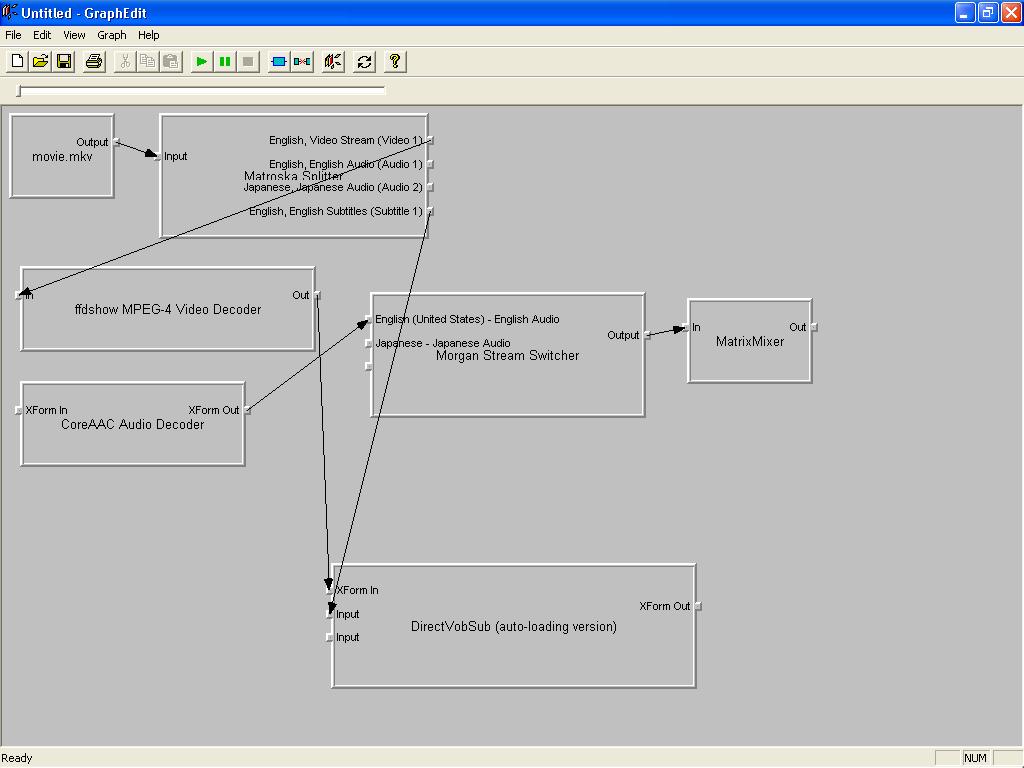Click the Video Stream (Video 1) output pin

(430, 140)
